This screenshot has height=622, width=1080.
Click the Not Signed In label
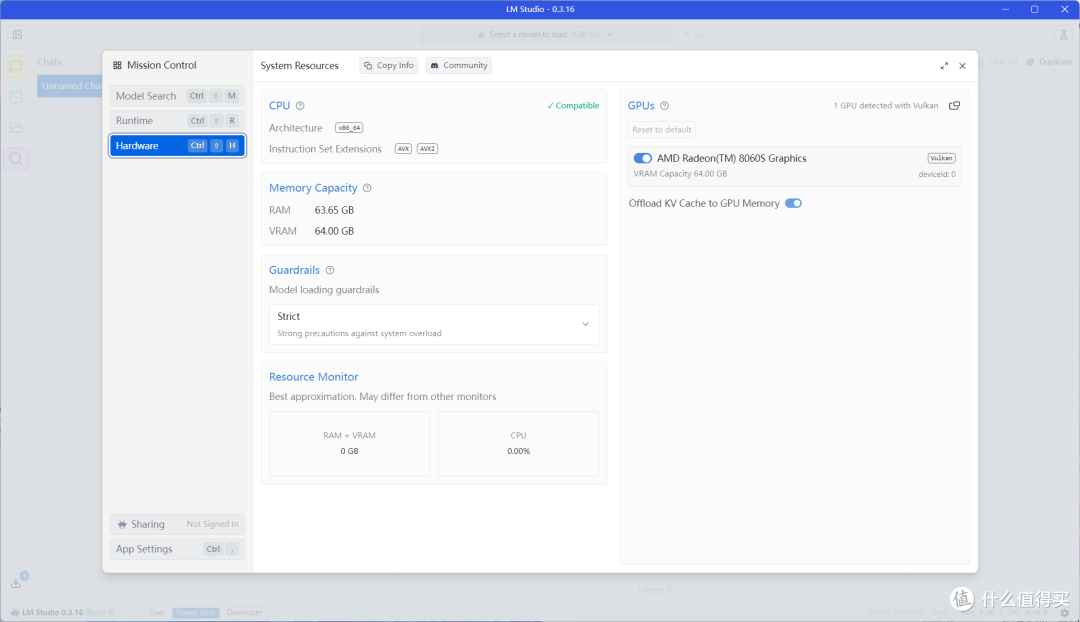[x=212, y=524]
